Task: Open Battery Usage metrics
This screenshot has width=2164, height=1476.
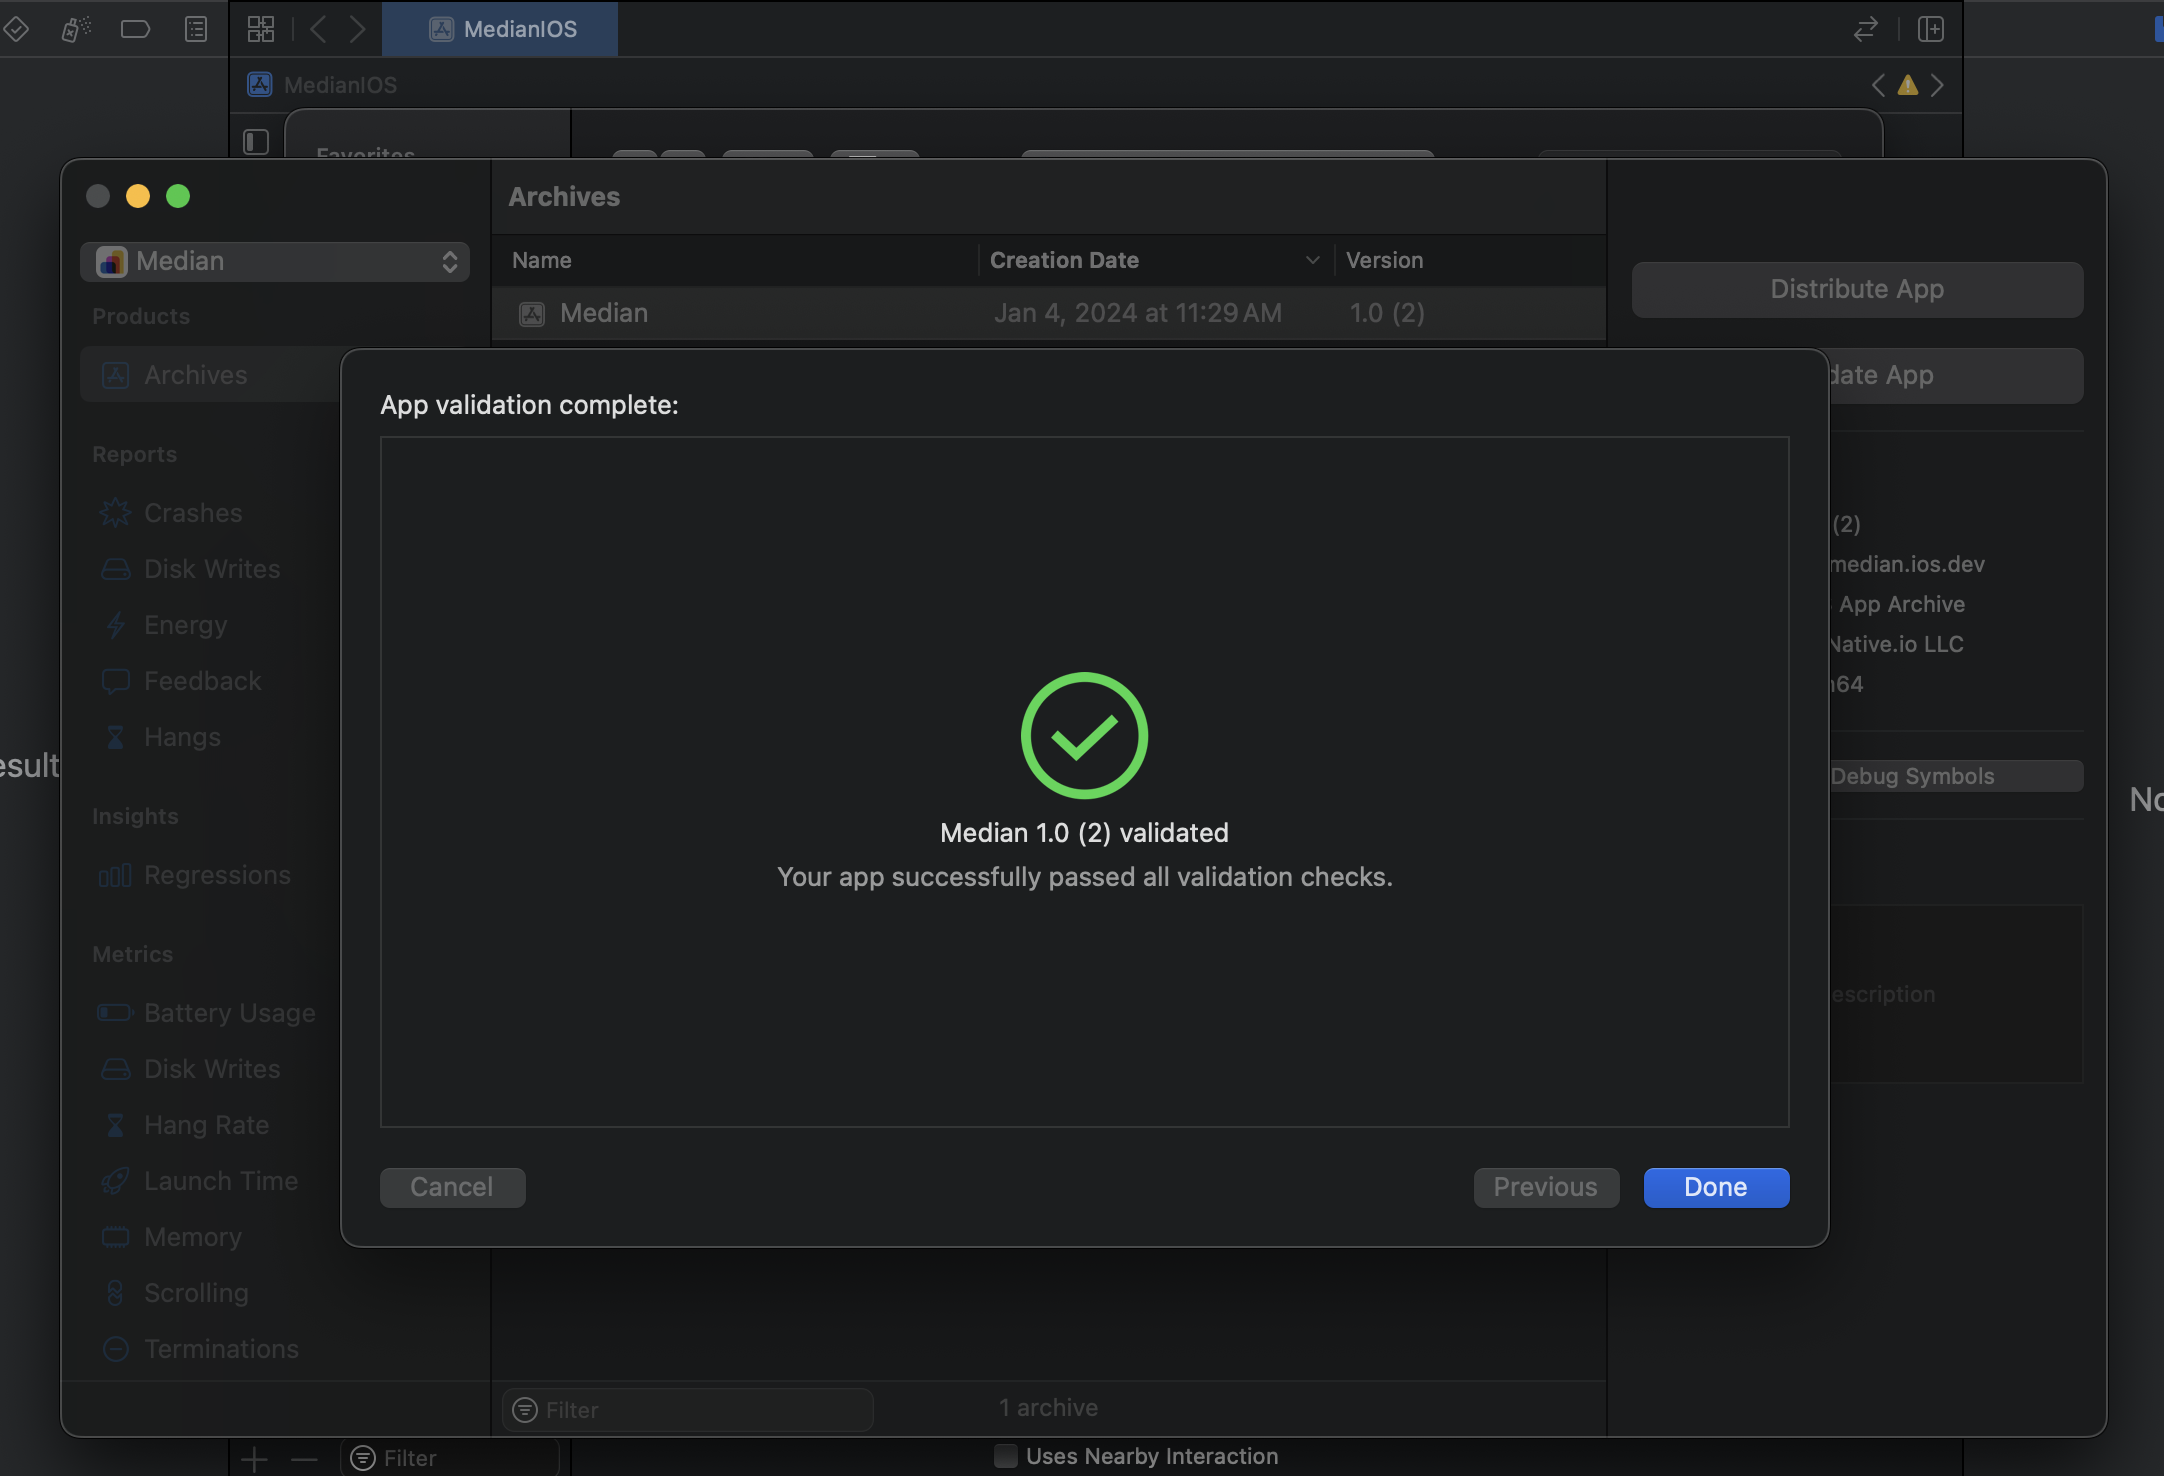Action: pos(230,1013)
